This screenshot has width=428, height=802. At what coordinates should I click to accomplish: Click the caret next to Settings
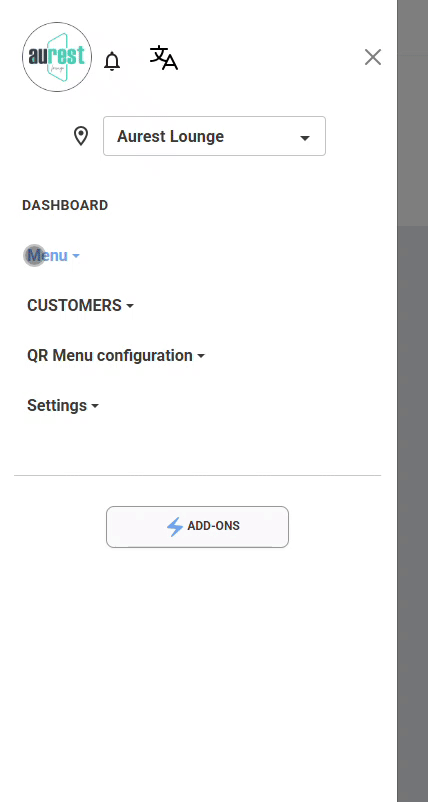[95, 406]
